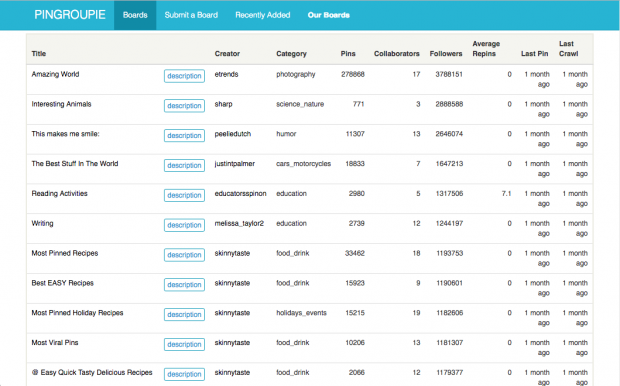Open This makes me smile title
The image size is (620, 386).
click(x=65, y=134)
